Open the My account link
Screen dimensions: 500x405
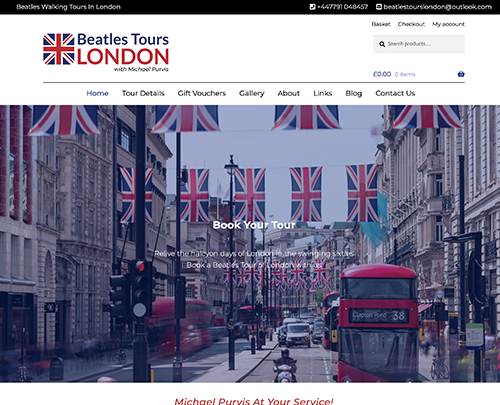point(448,24)
